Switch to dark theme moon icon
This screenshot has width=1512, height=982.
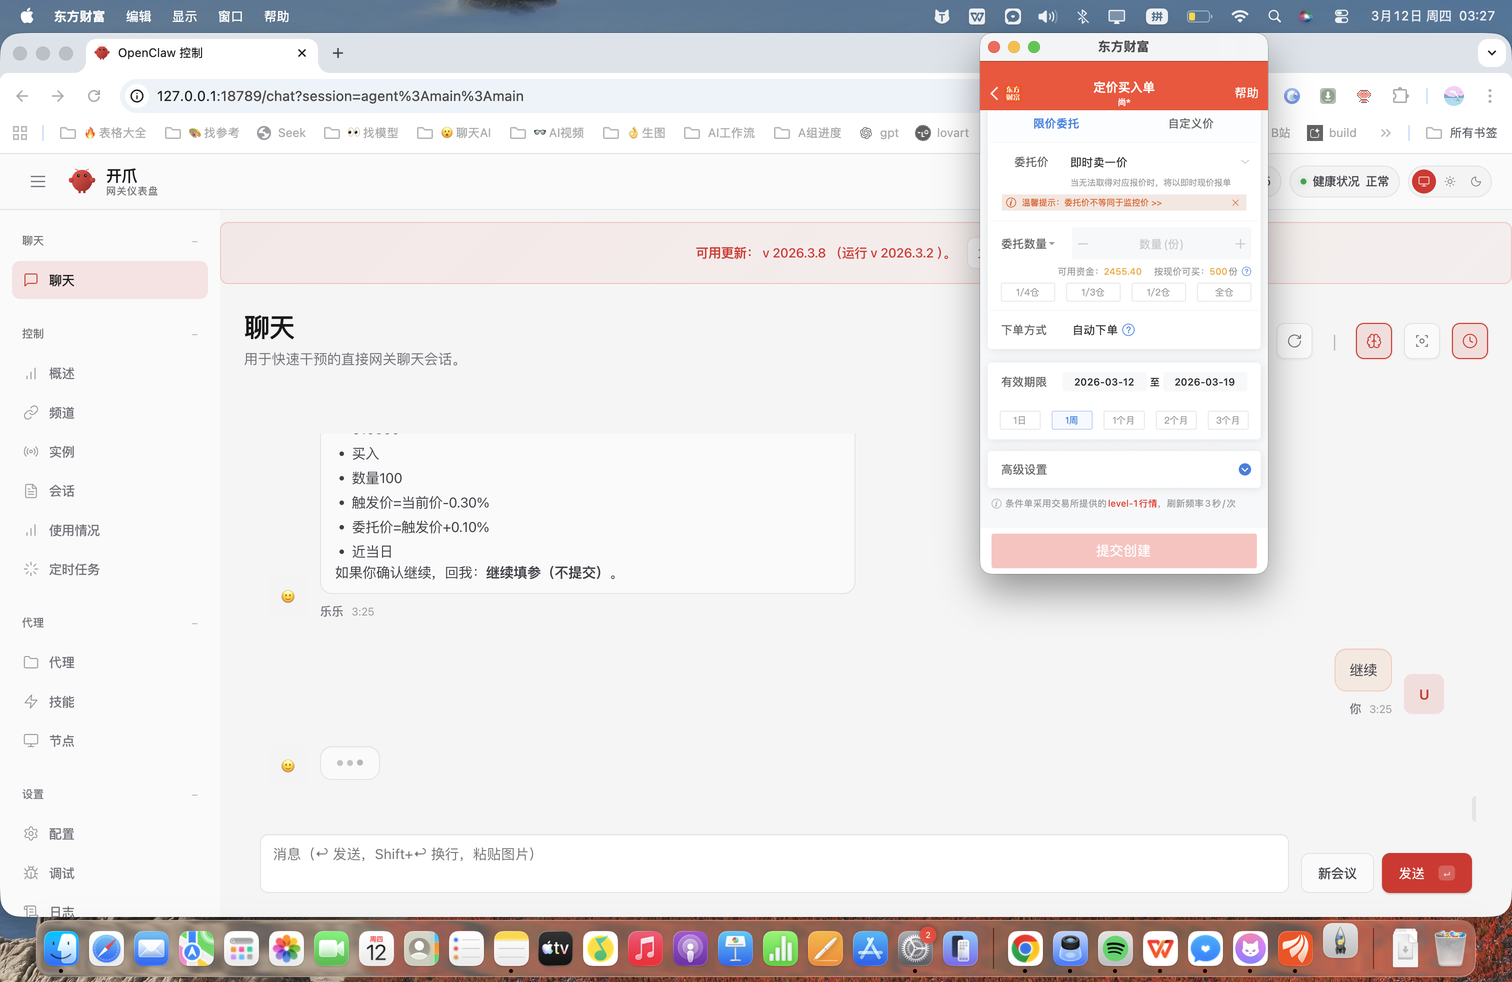click(1476, 181)
